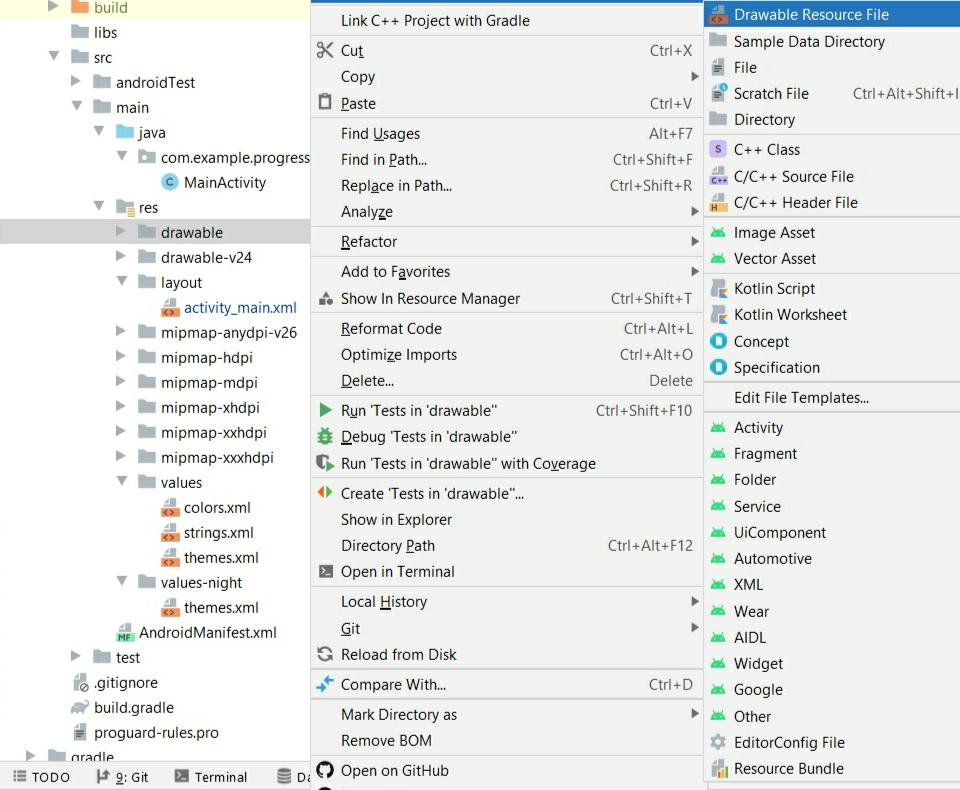960x790 pixels.
Task: Open the Activity submenu entry
Action: coord(833,427)
